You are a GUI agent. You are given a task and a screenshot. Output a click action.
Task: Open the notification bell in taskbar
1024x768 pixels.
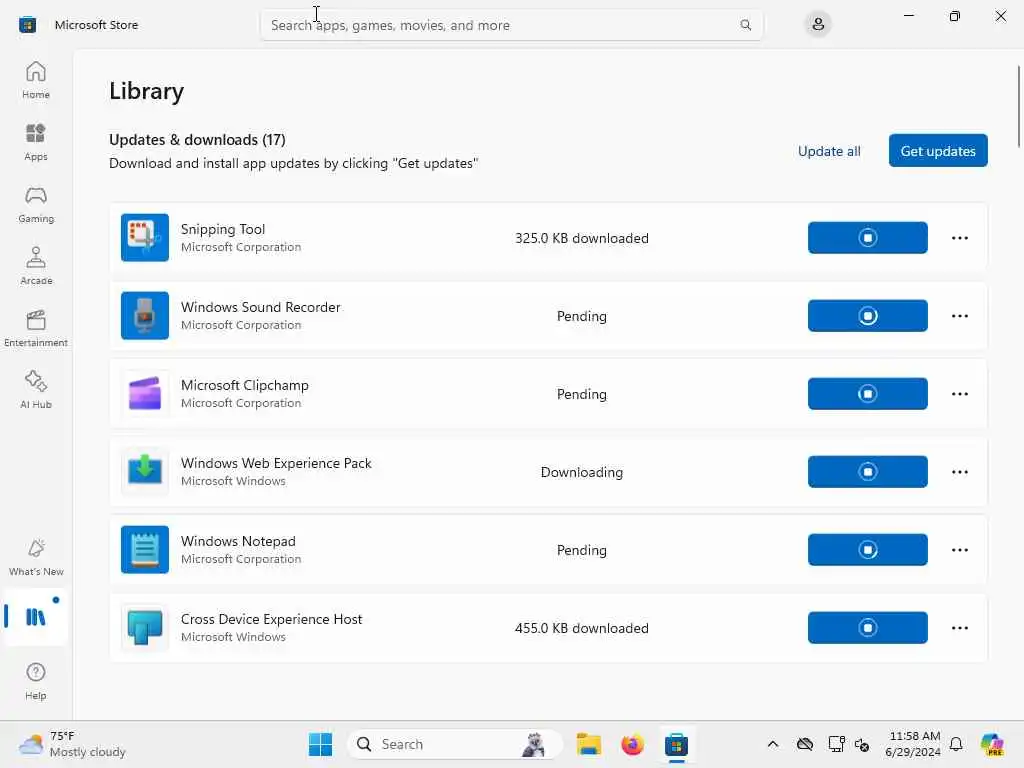pyautogui.click(x=956, y=744)
